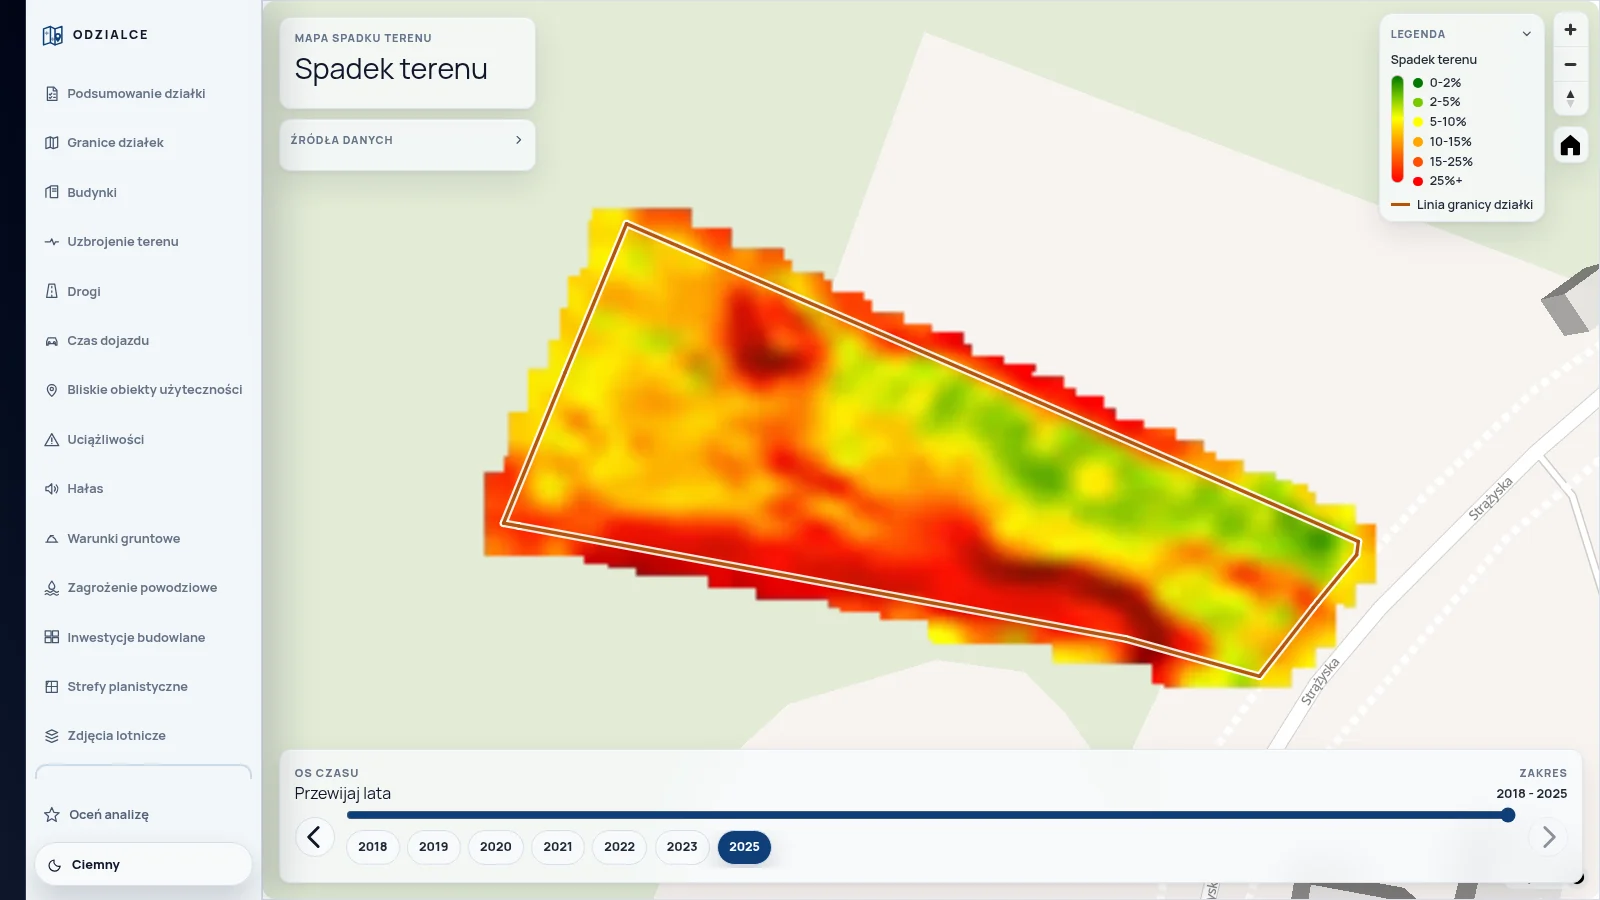Click the Uciążliwości warning triangle icon
This screenshot has height=900, width=1600.
[52, 440]
